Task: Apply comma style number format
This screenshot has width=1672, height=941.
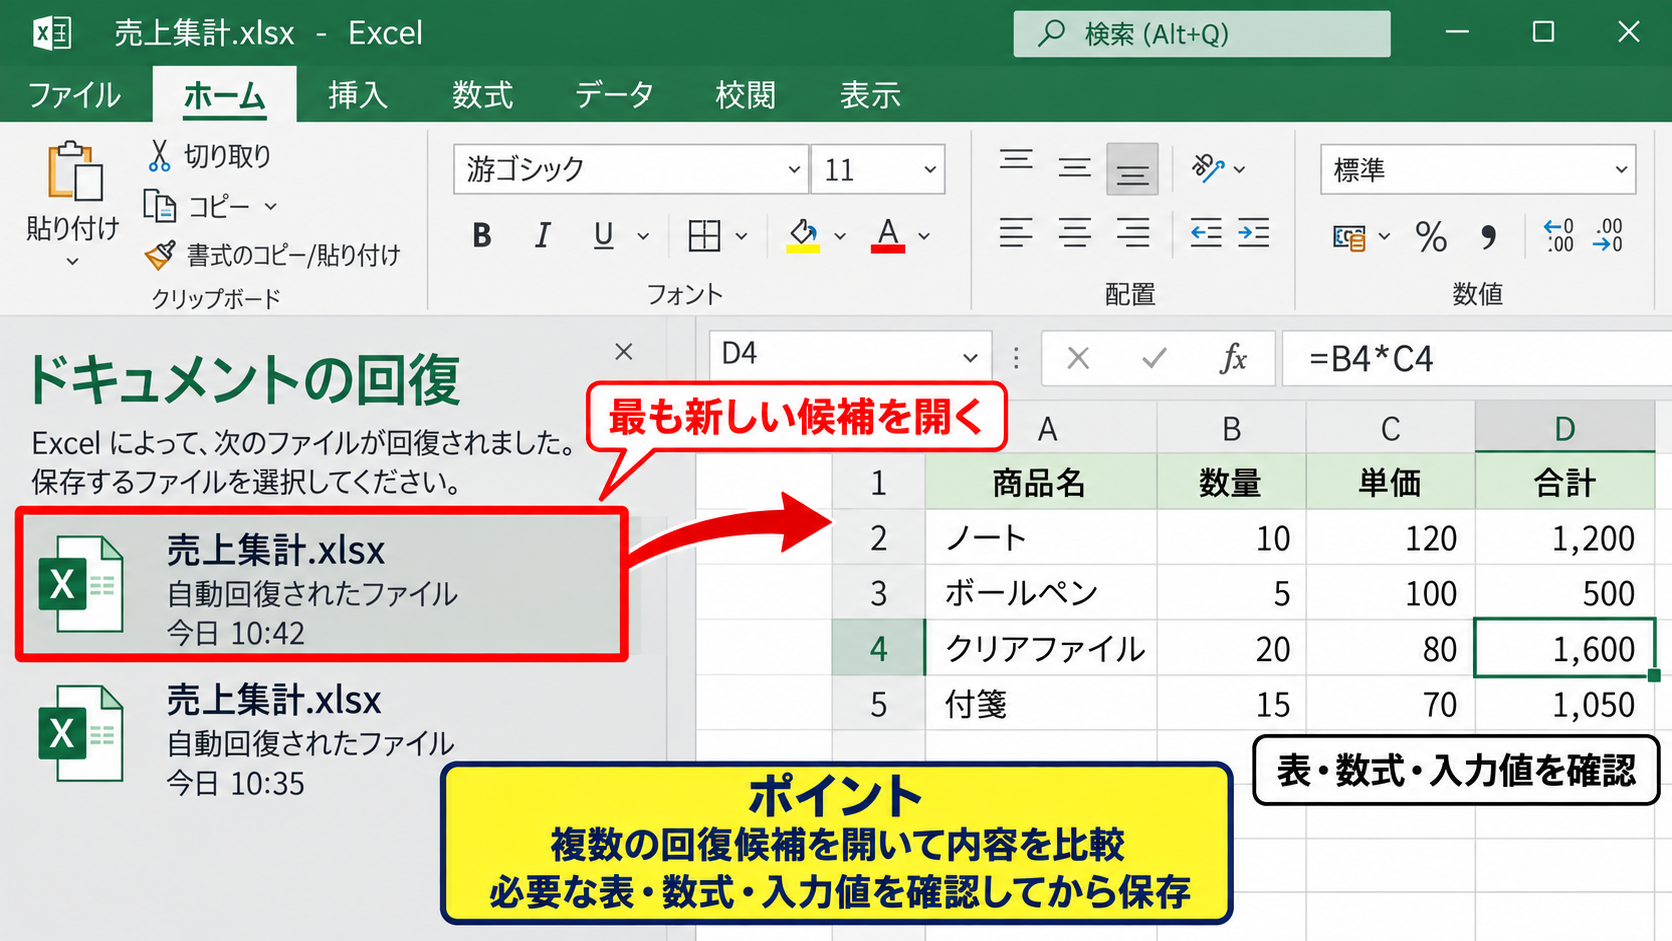Action: tap(1489, 237)
